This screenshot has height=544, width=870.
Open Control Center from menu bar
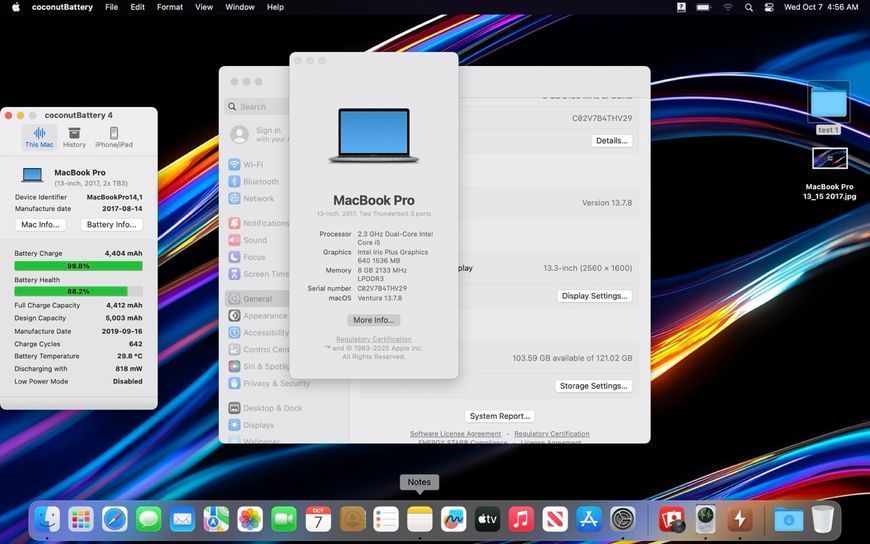(x=769, y=7)
